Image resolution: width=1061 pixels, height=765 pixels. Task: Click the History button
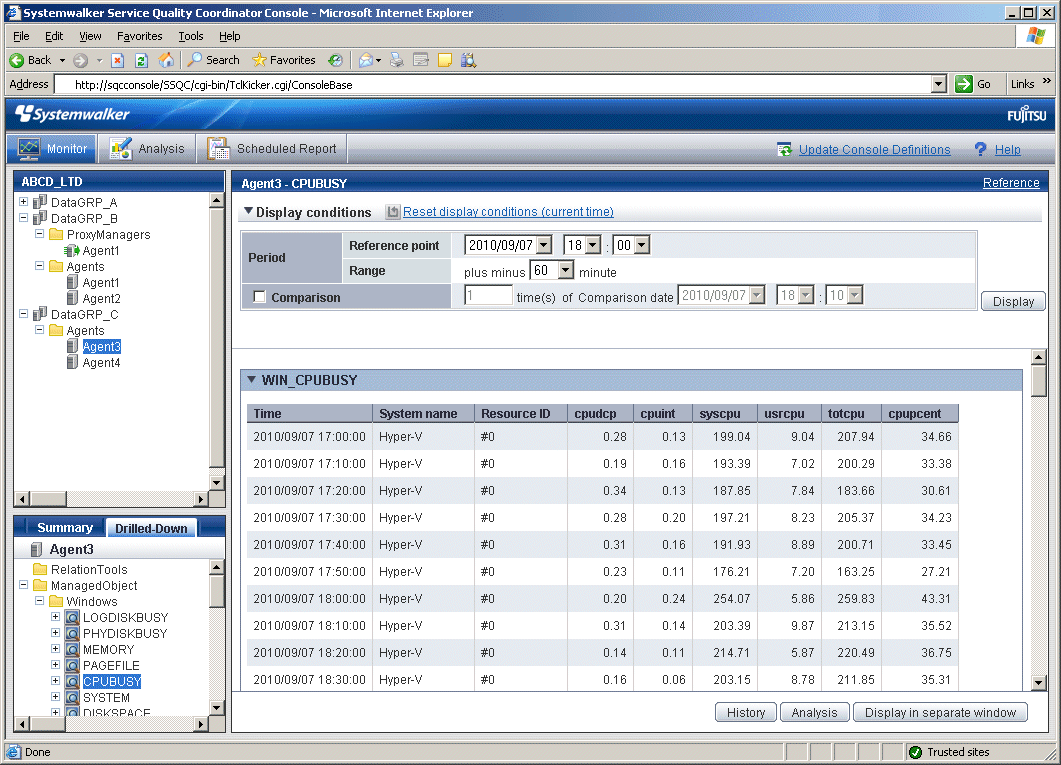745,712
